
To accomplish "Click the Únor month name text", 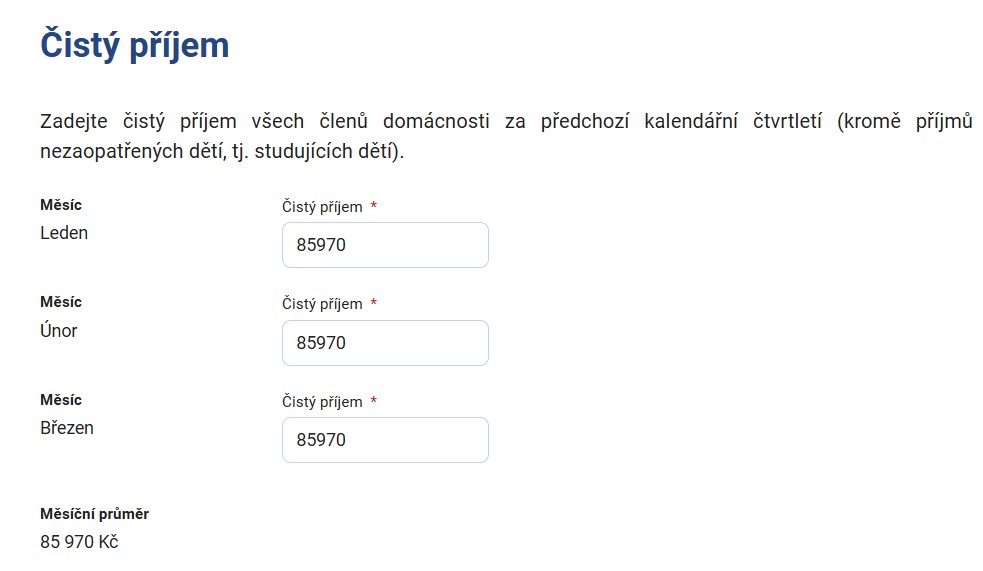I will tap(58, 330).
